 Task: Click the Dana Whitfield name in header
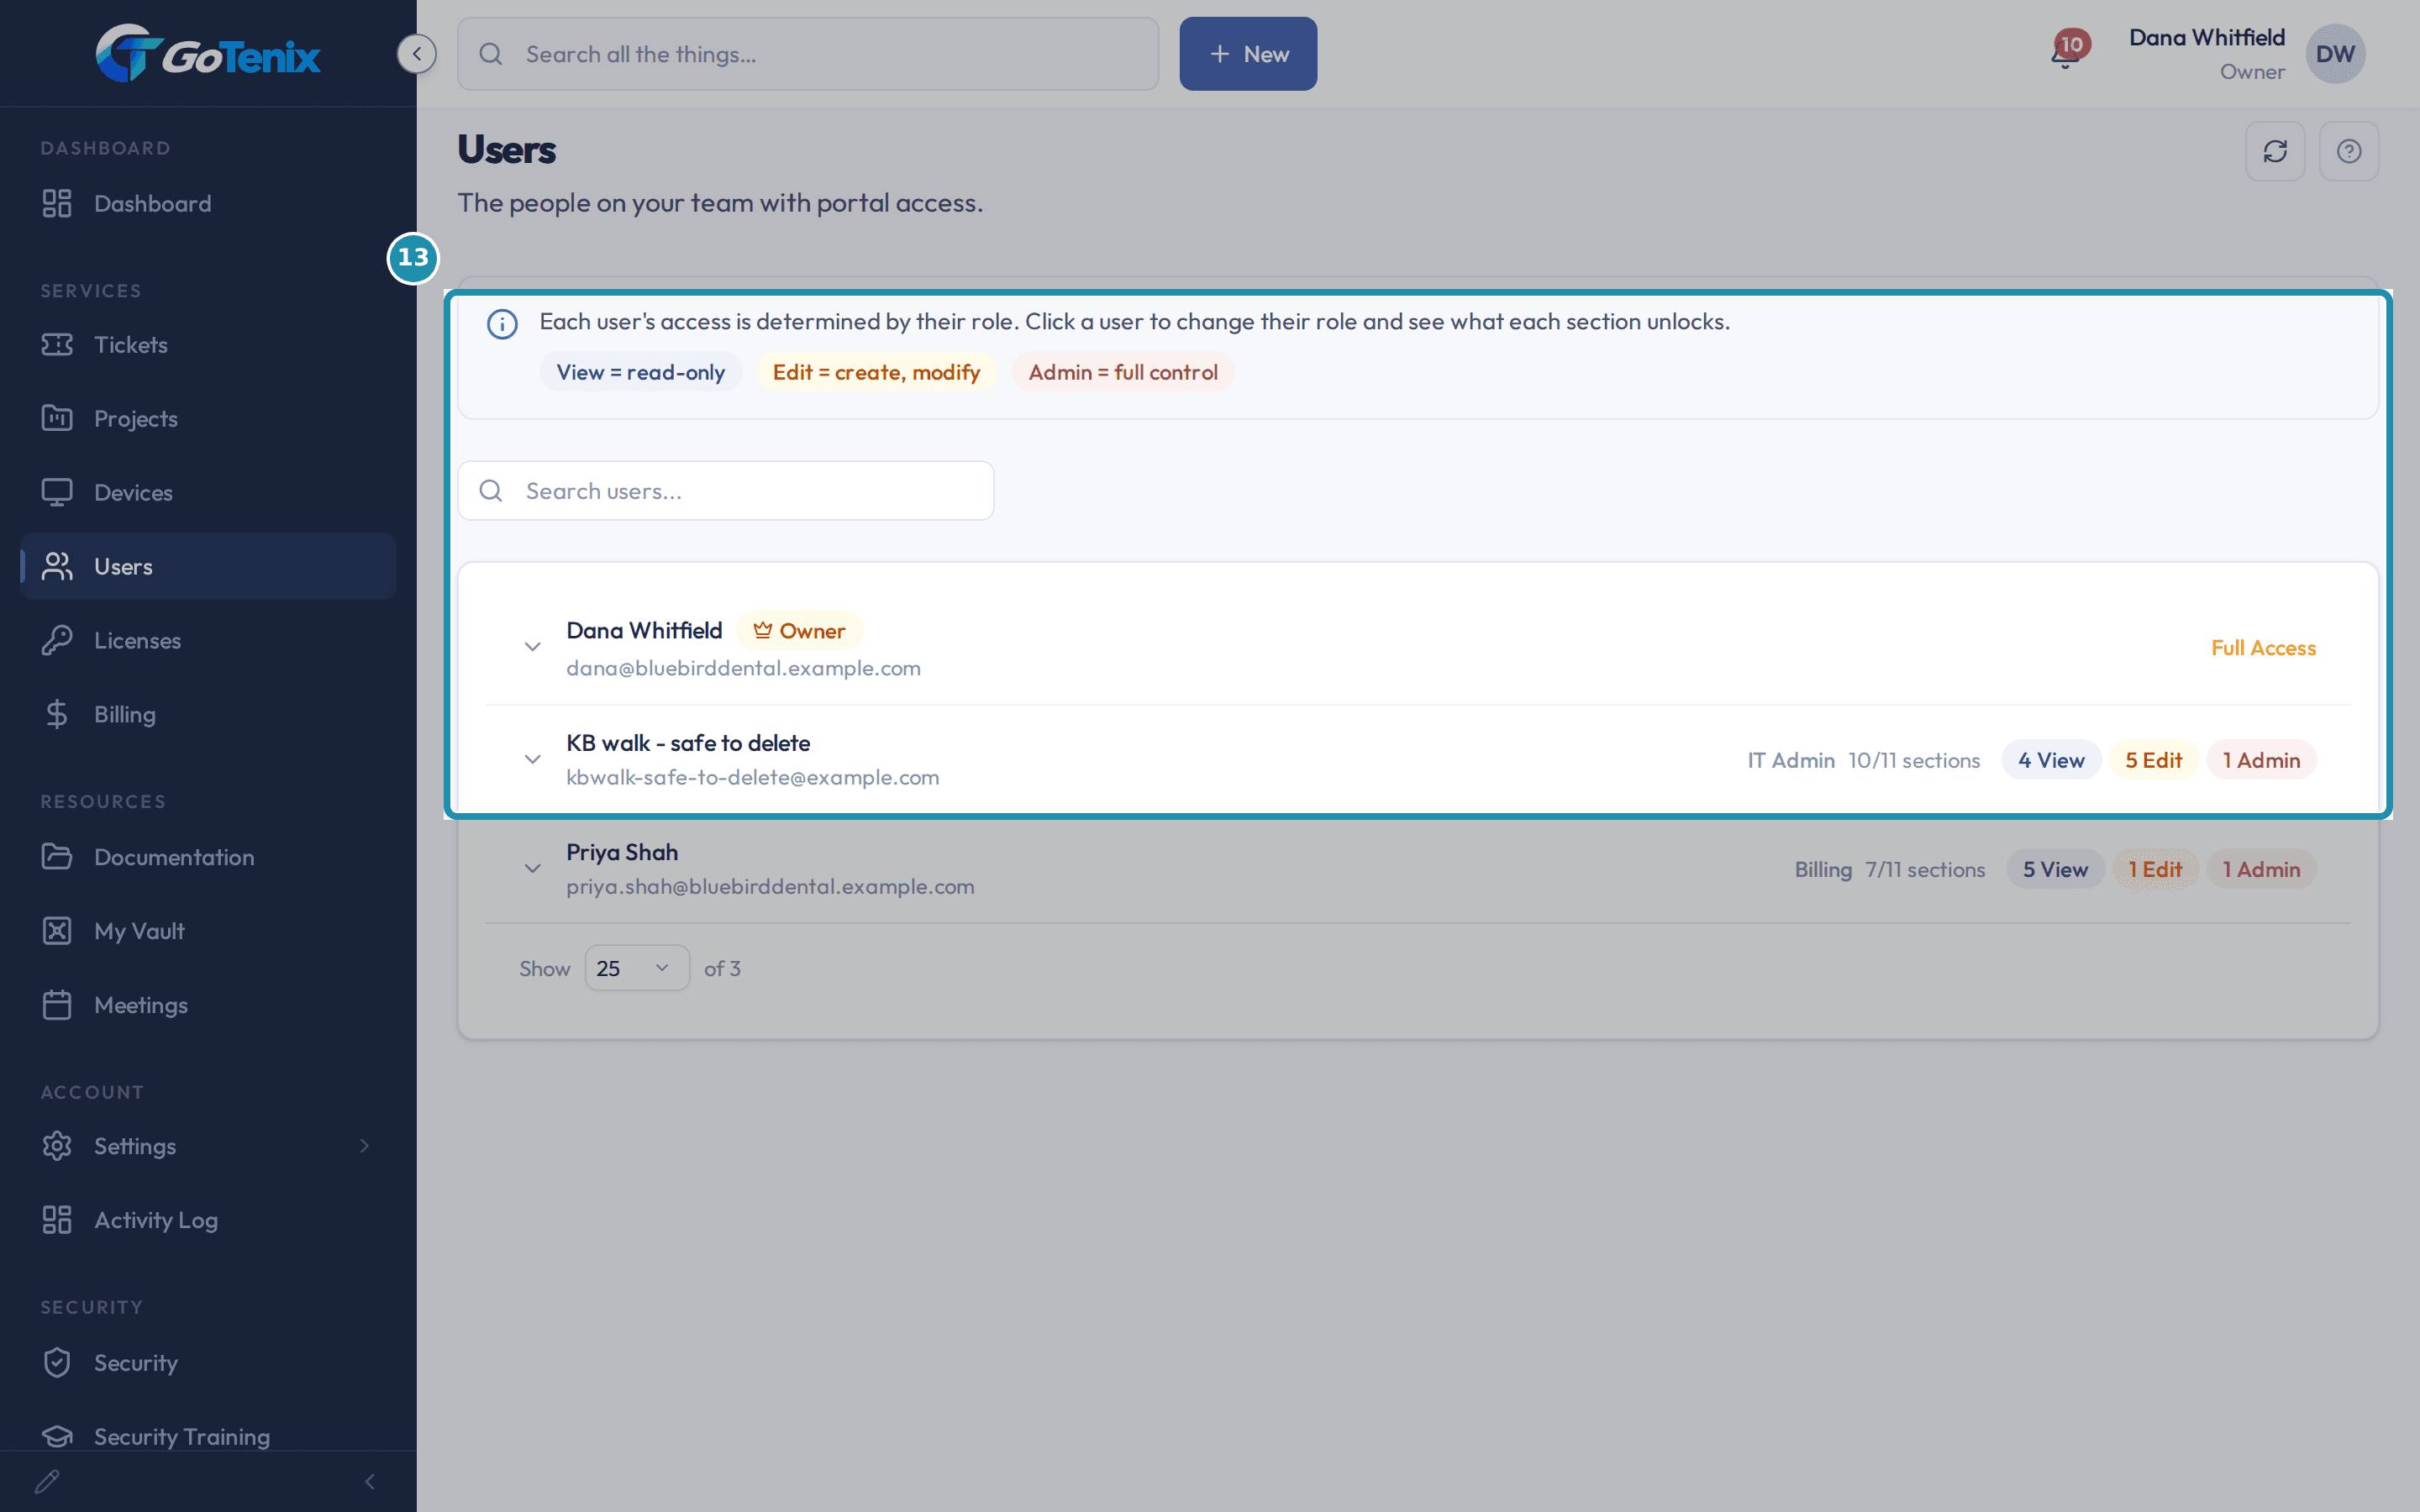[2207, 38]
